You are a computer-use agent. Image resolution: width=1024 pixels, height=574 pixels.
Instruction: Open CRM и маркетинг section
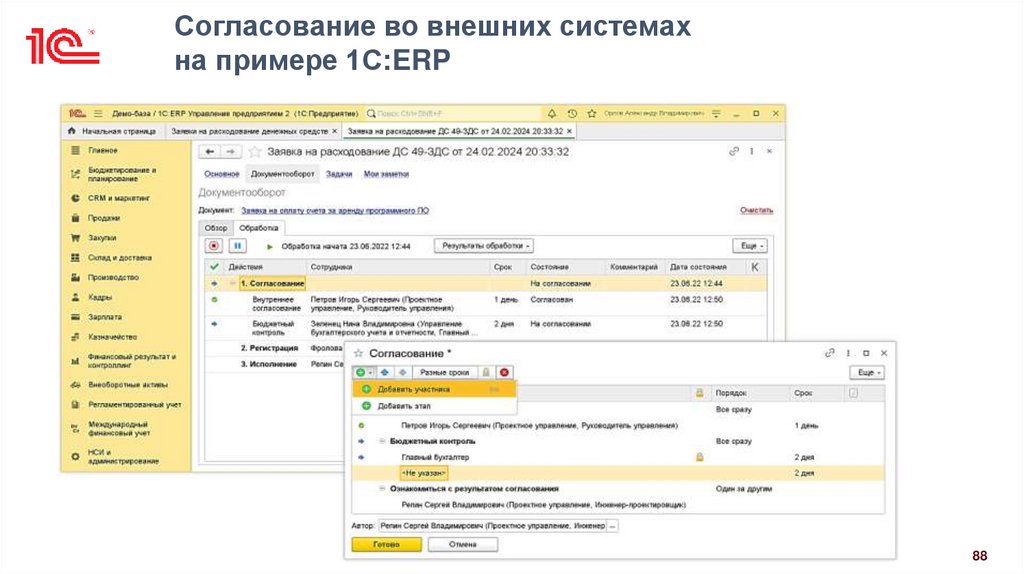tap(119, 198)
